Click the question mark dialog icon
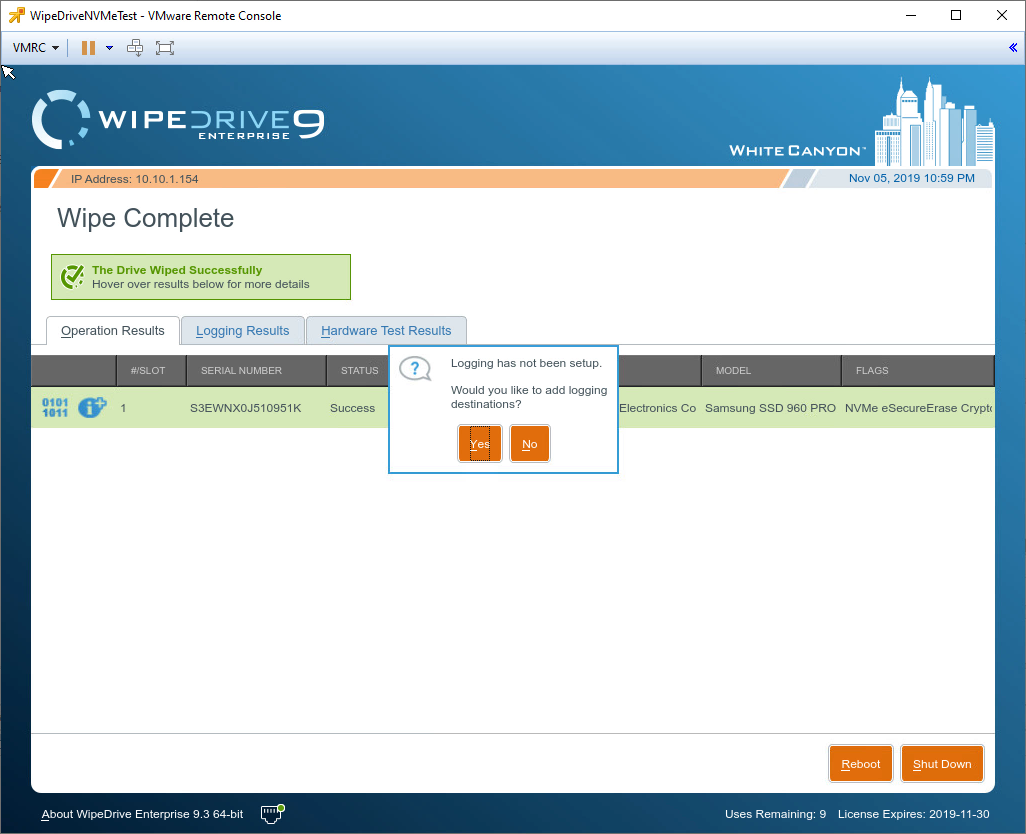Image resolution: width=1026 pixels, height=834 pixels. 415,369
